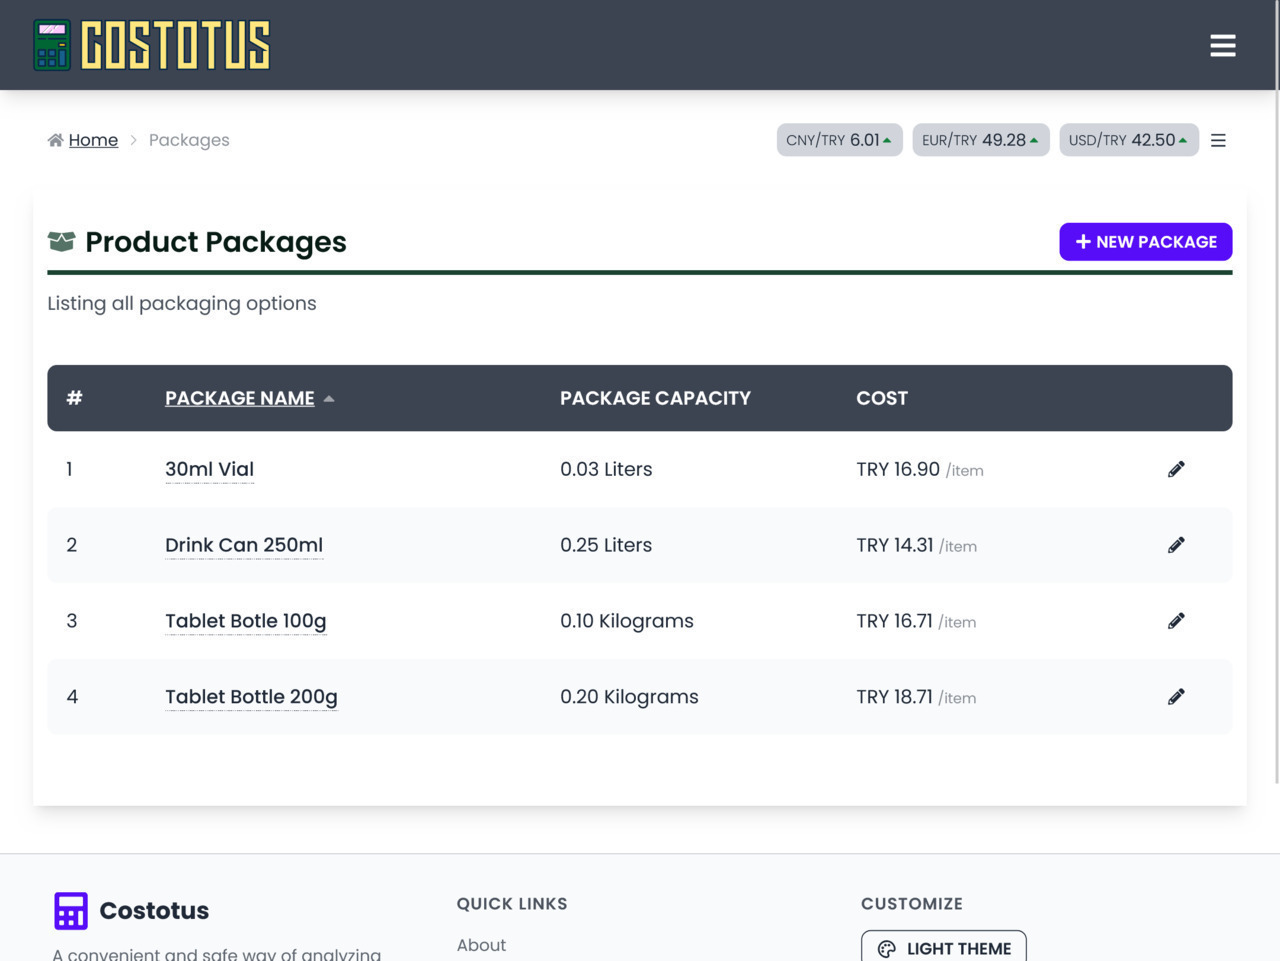Open the 30ml Vial package link
This screenshot has height=961, width=1280.
point(209,469)
